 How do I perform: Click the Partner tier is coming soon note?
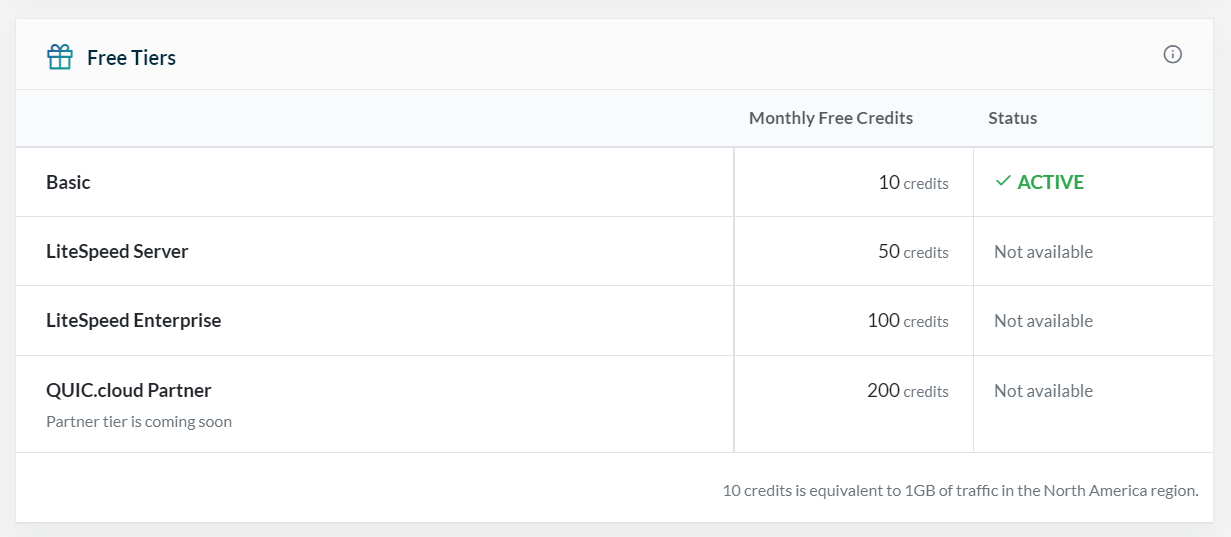pyautogui.click(x=139, y=421)
